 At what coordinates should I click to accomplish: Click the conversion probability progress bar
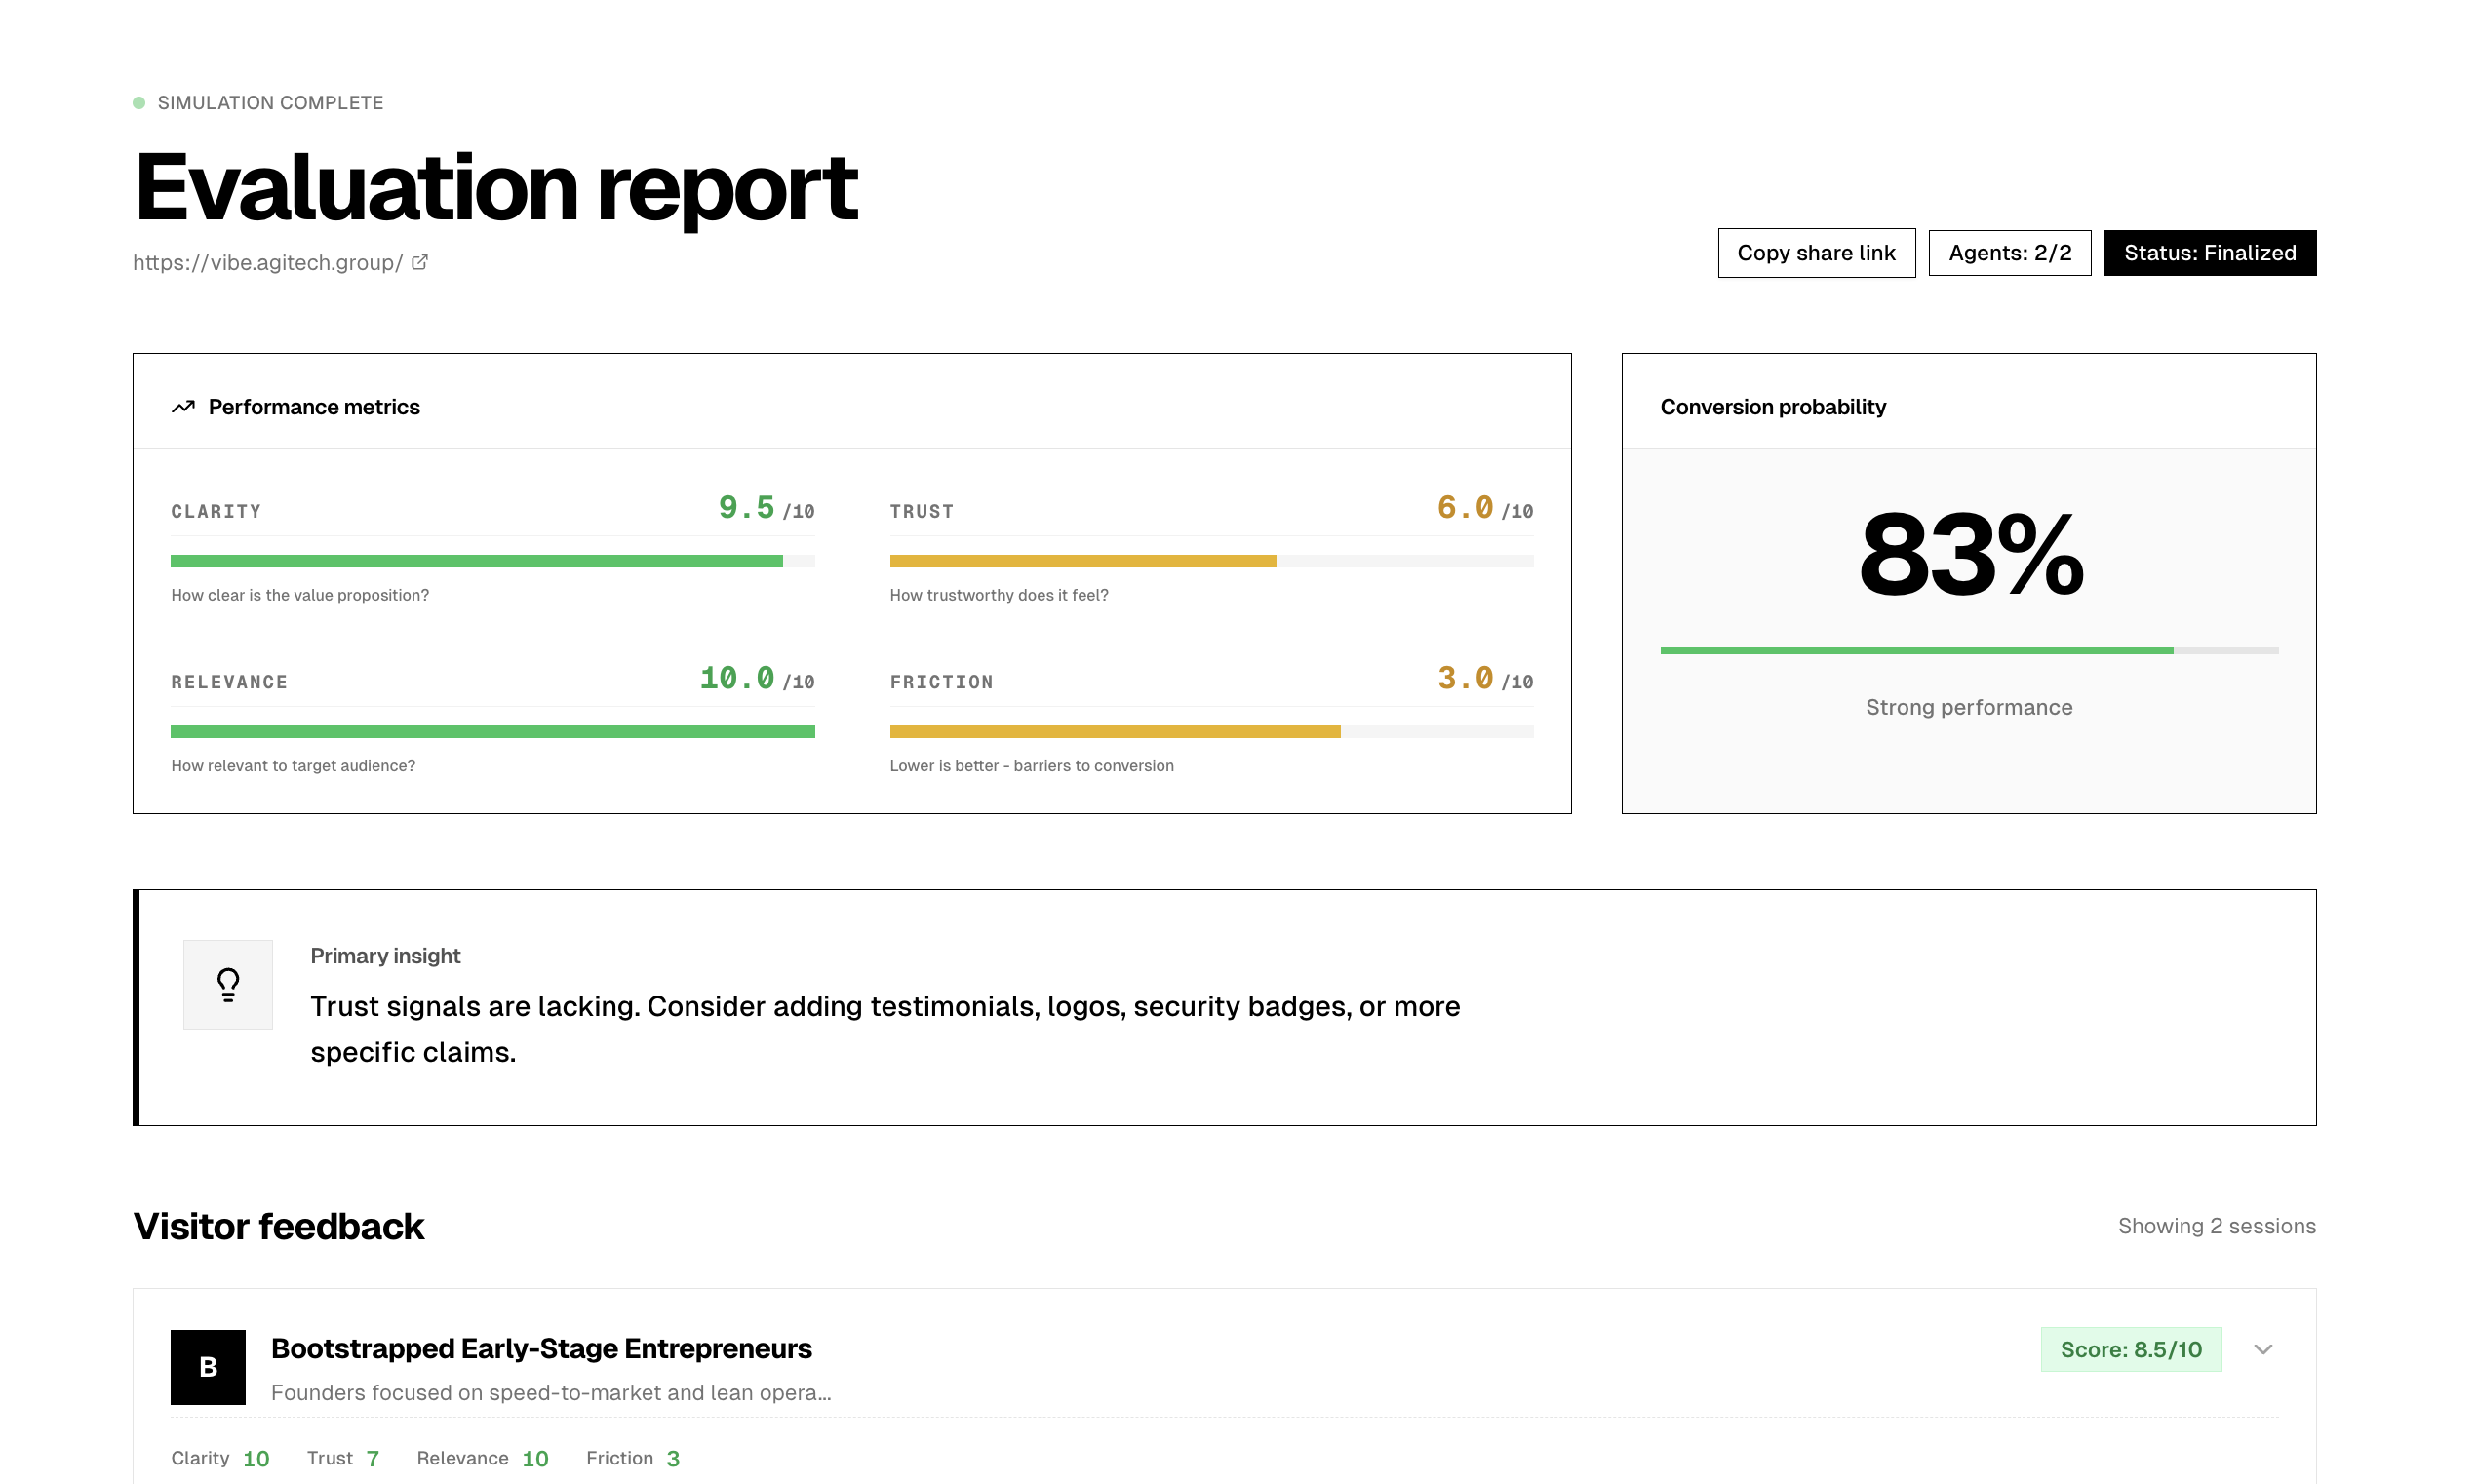[1968, 651]
